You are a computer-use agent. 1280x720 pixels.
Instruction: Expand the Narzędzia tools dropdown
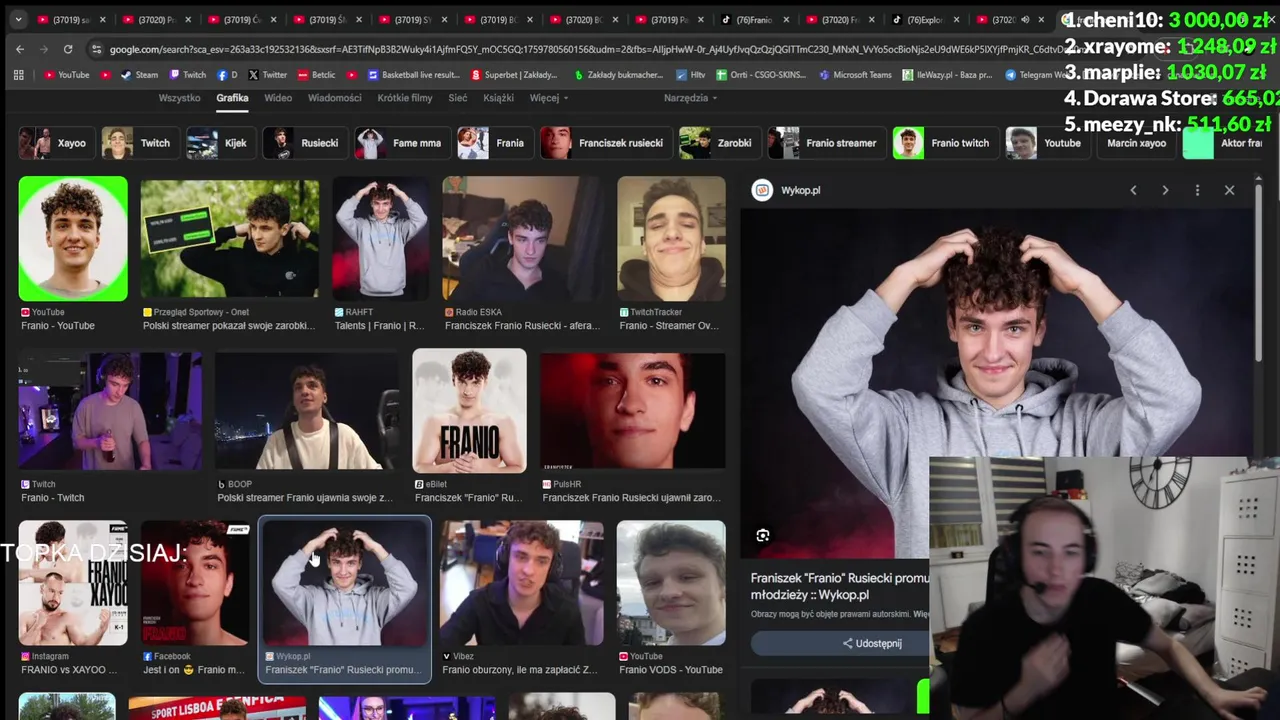pos(690,98)
